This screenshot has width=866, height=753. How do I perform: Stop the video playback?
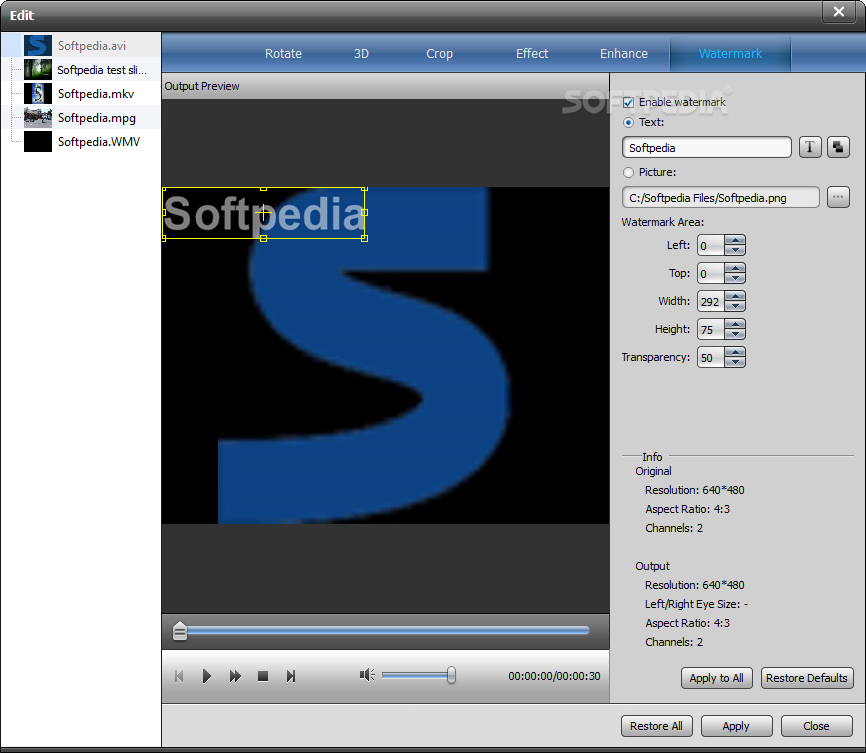point(263,676)
